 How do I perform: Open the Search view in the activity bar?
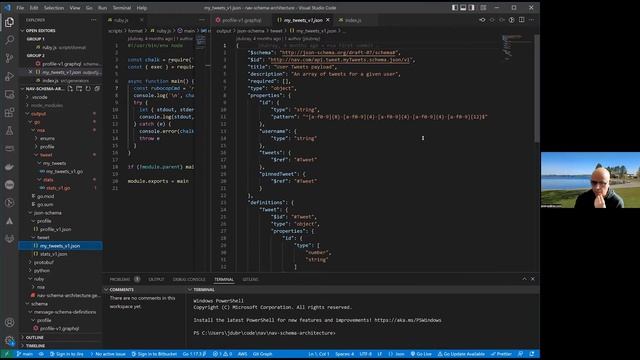9,40
